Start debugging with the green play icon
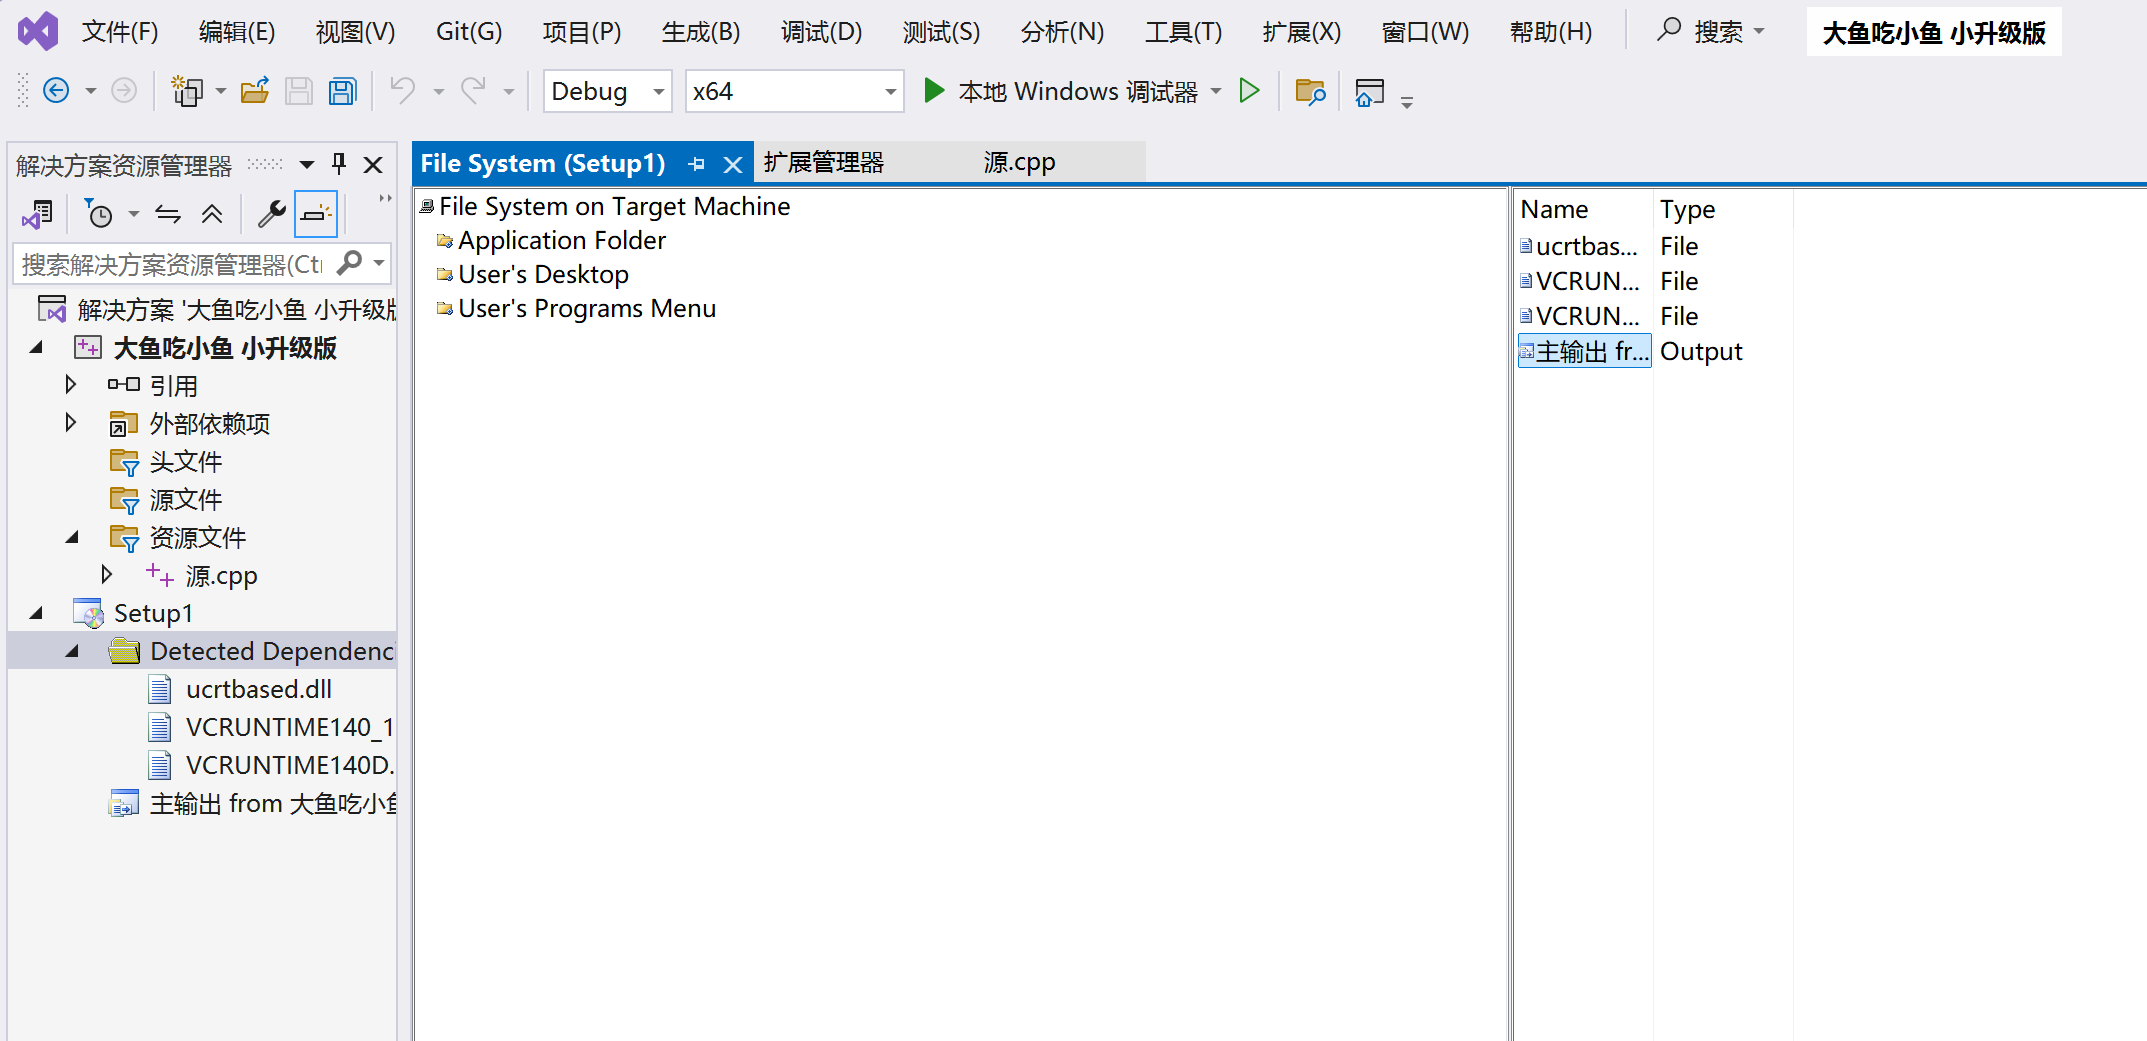 click(x=934, y=91)
